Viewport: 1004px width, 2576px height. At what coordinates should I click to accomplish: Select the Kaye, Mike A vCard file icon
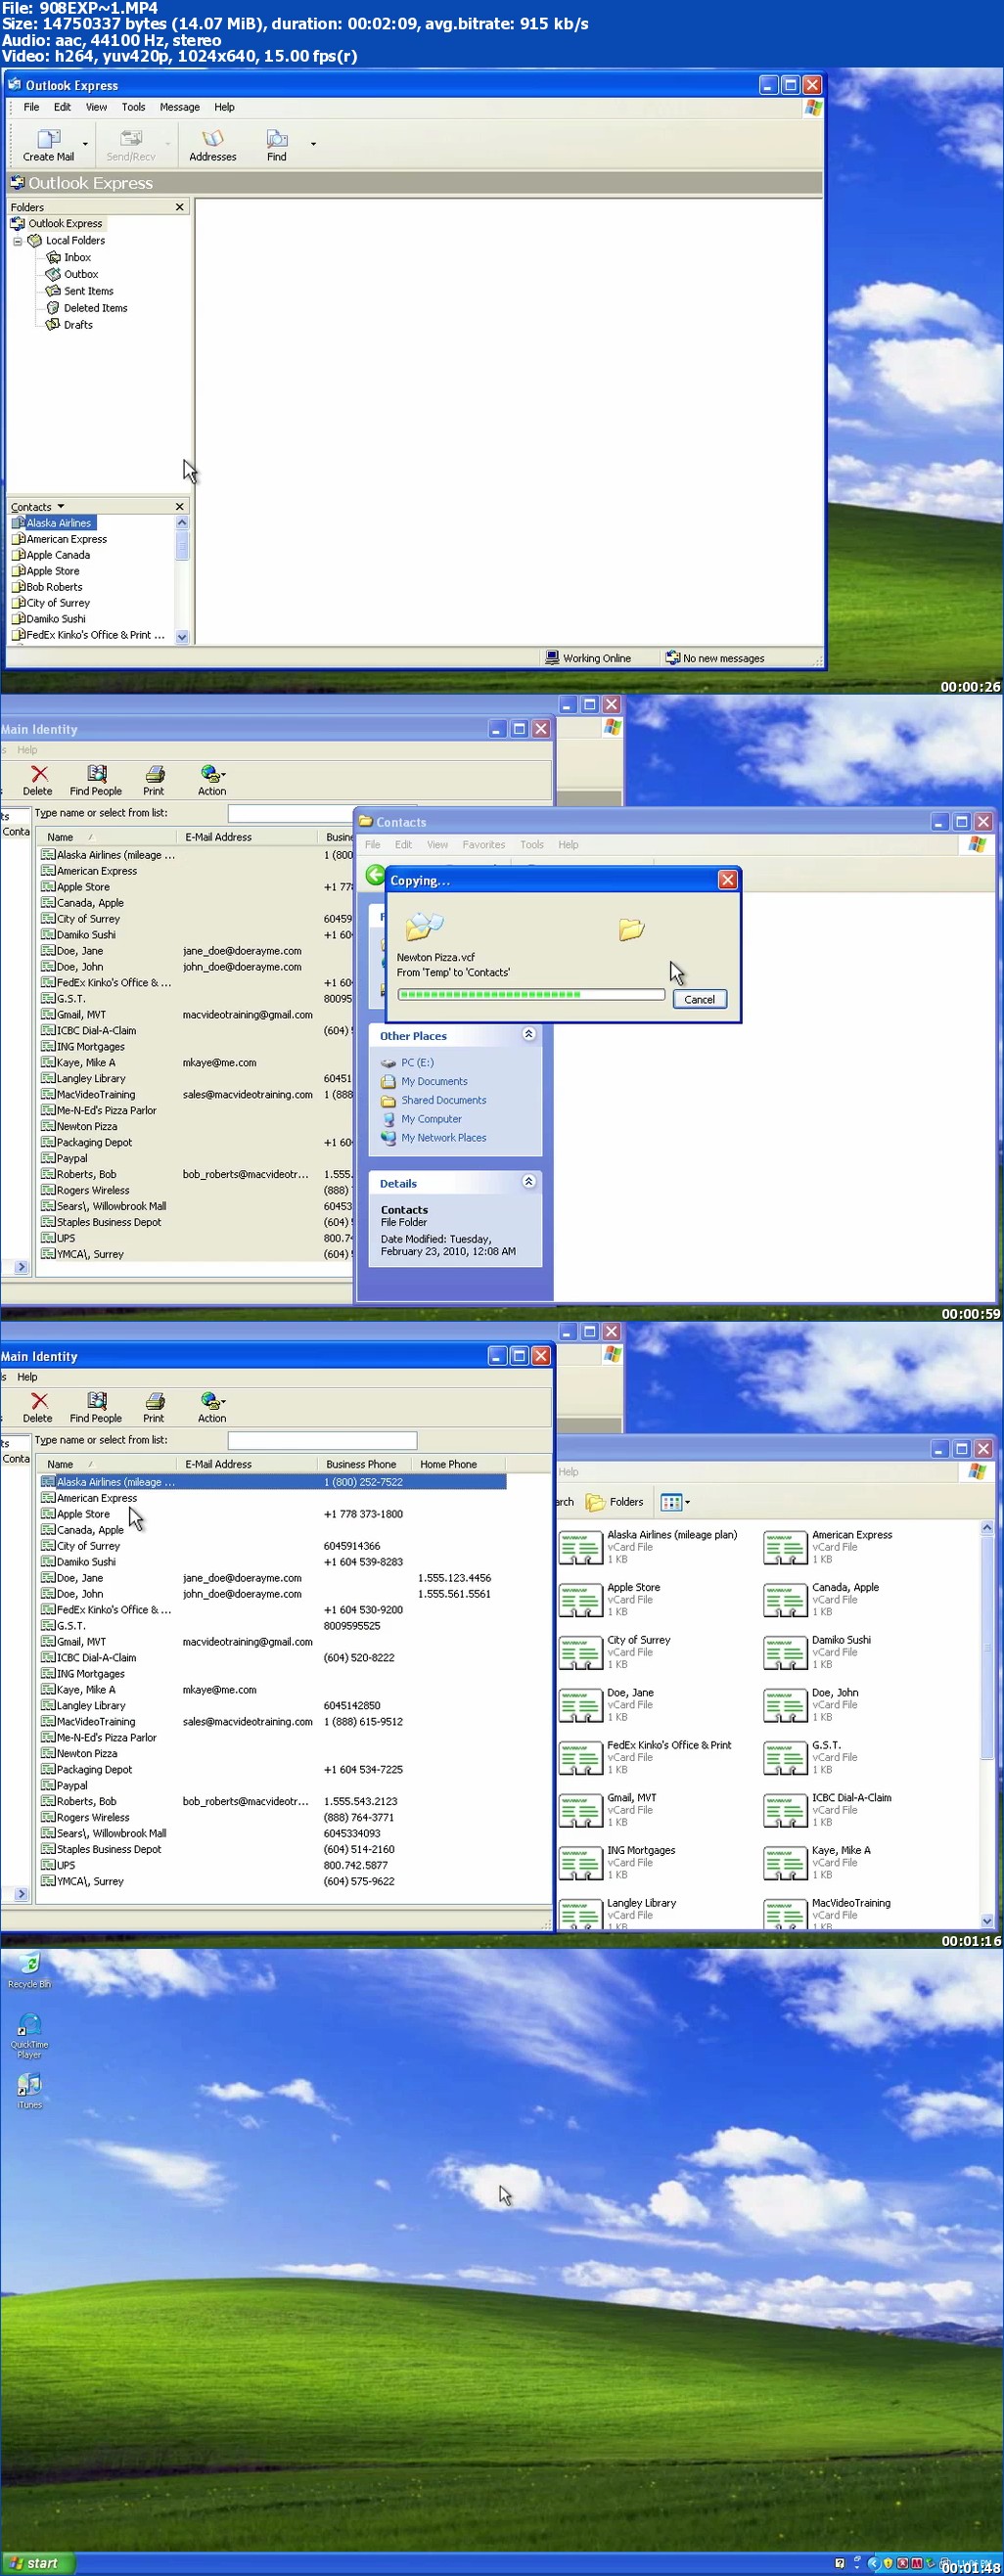coord(785,1863)
